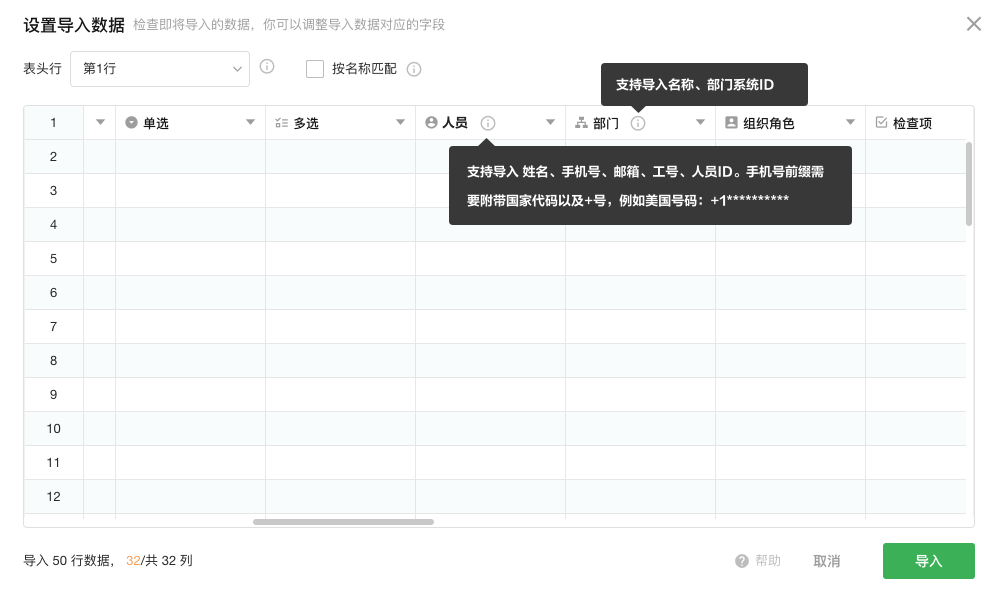
Task: Enable the 按名称匹配 checkbox
Action: 315,69
